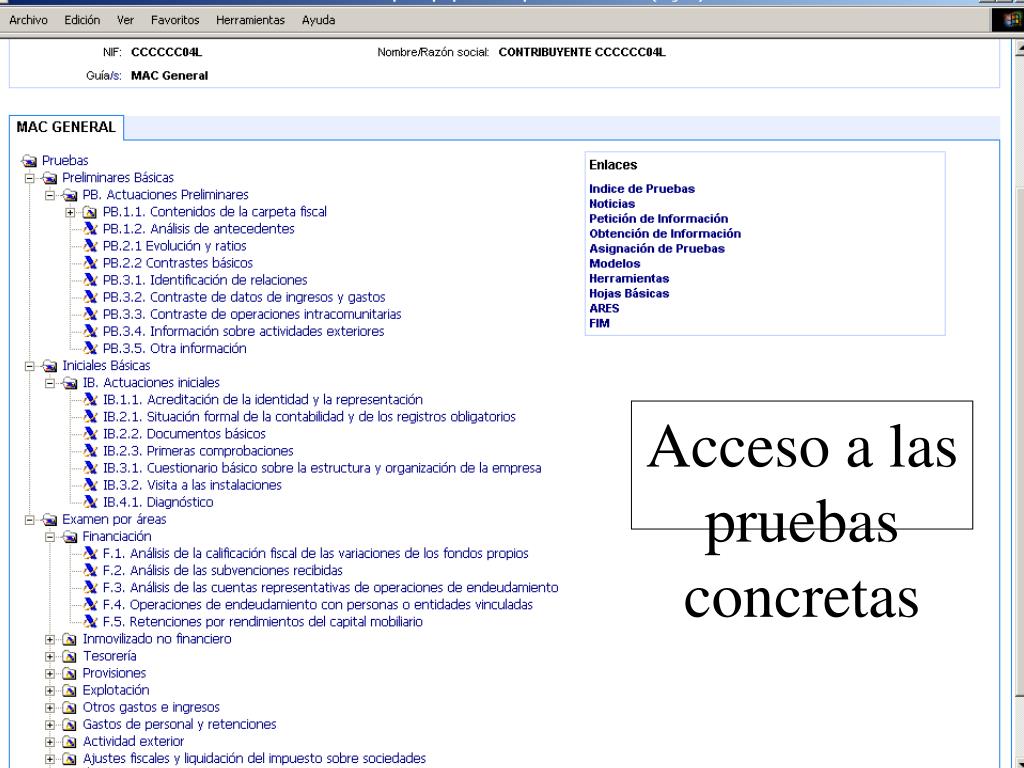Click the icon beside F.4. Operaciones de endeudamiento

(91, 605)
